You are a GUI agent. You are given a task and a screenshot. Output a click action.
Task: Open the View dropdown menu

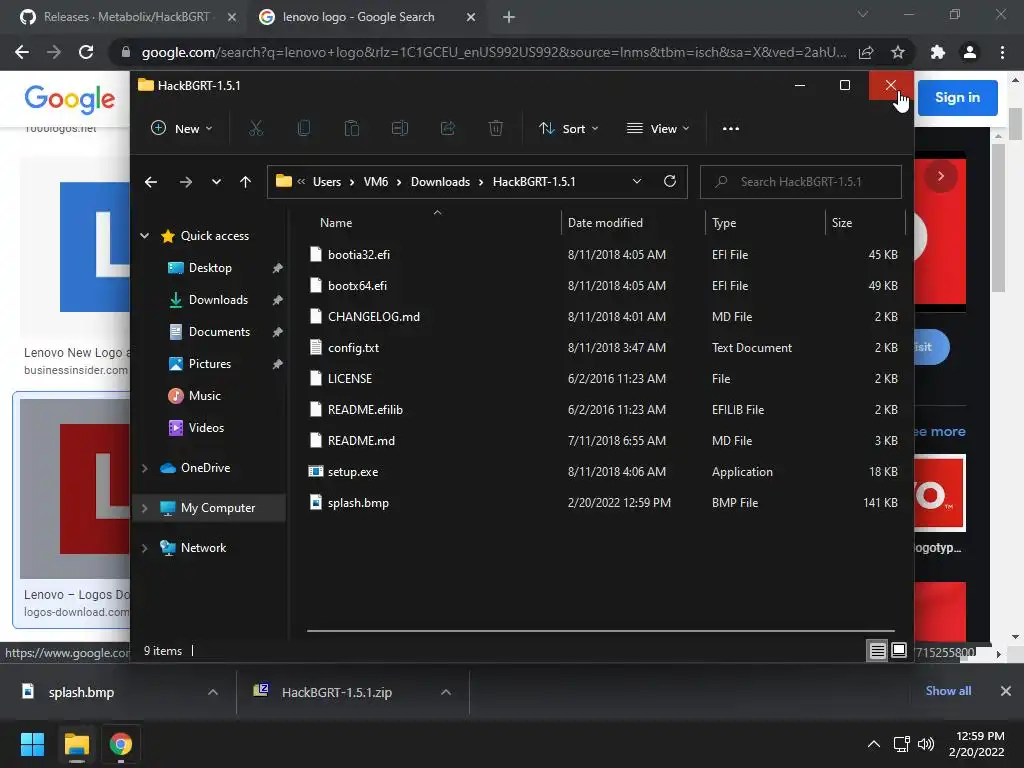[658, 129]
